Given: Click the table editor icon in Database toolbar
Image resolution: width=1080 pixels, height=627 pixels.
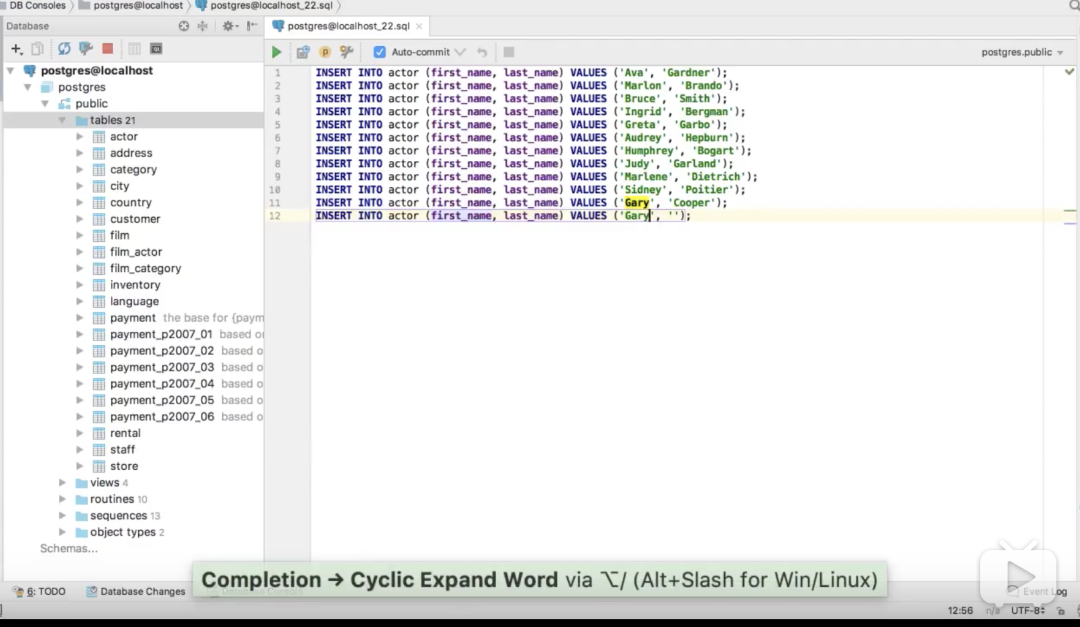Looking at the screenshot, I should (x=134, y=49).
